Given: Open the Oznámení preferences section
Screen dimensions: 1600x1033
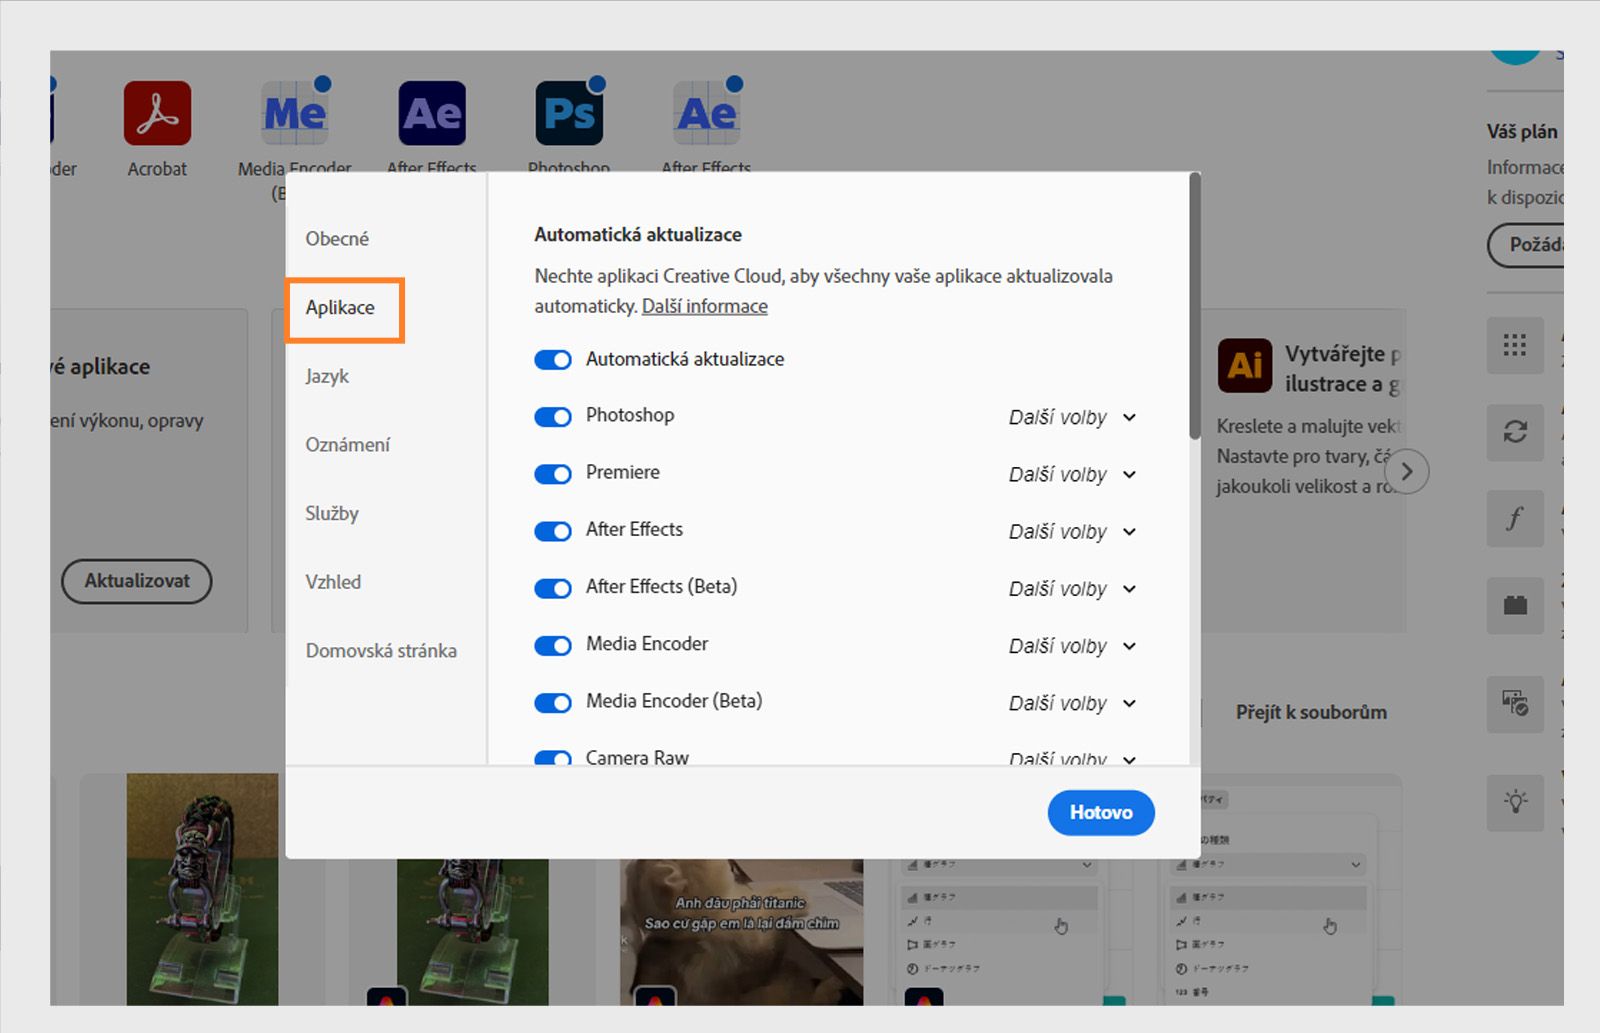Looking at the screenshot, I should 348,444.
